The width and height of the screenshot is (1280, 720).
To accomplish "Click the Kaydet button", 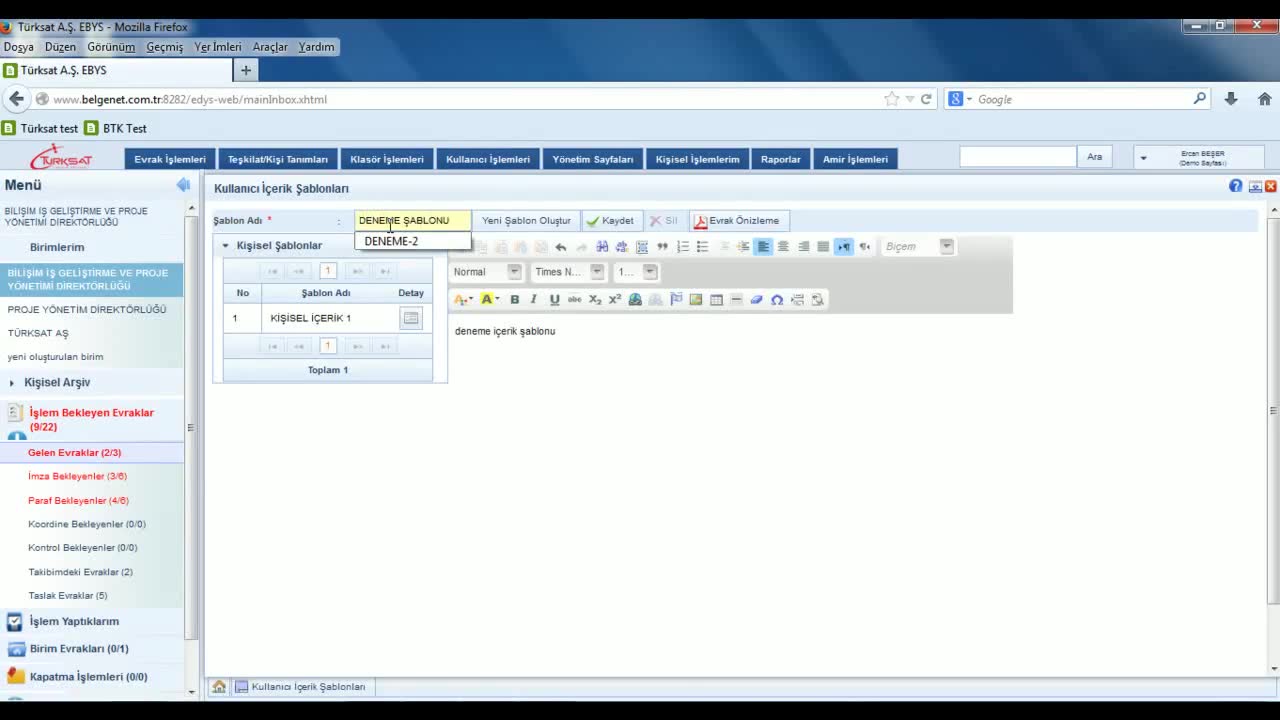I will click(610, 221).
